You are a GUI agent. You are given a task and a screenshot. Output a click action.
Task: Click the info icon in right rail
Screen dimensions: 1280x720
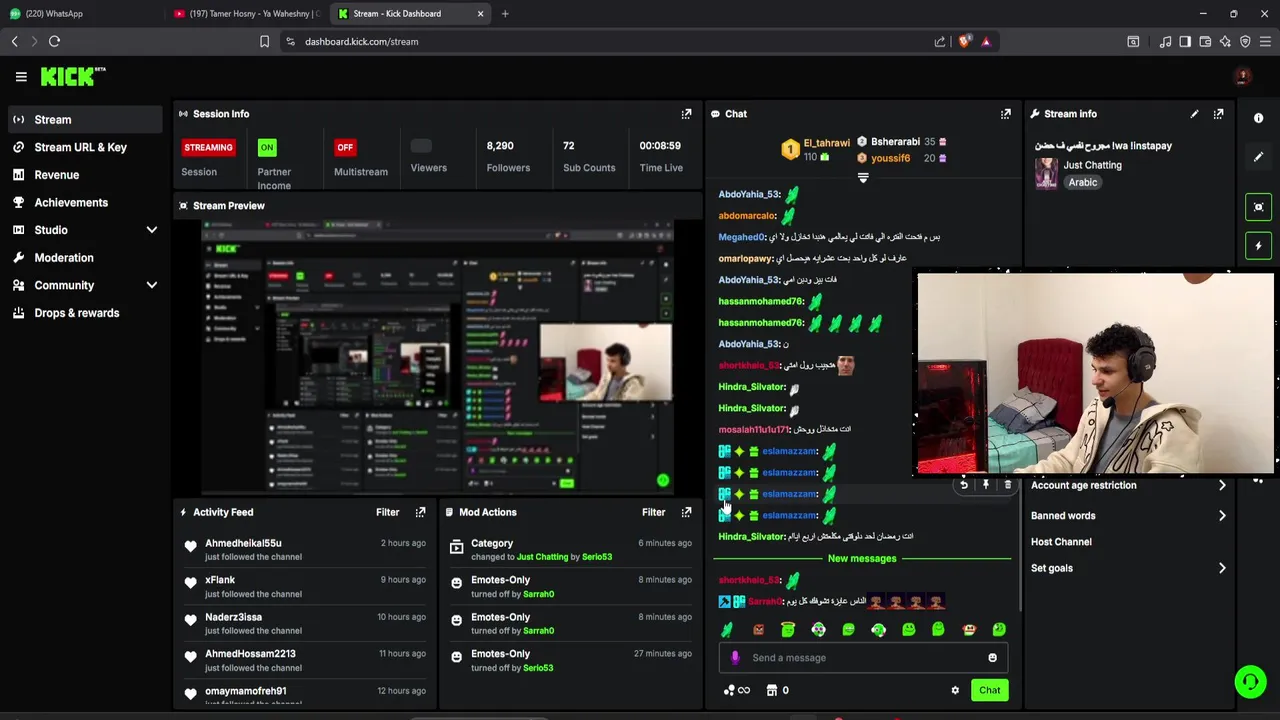(1258, 118)
